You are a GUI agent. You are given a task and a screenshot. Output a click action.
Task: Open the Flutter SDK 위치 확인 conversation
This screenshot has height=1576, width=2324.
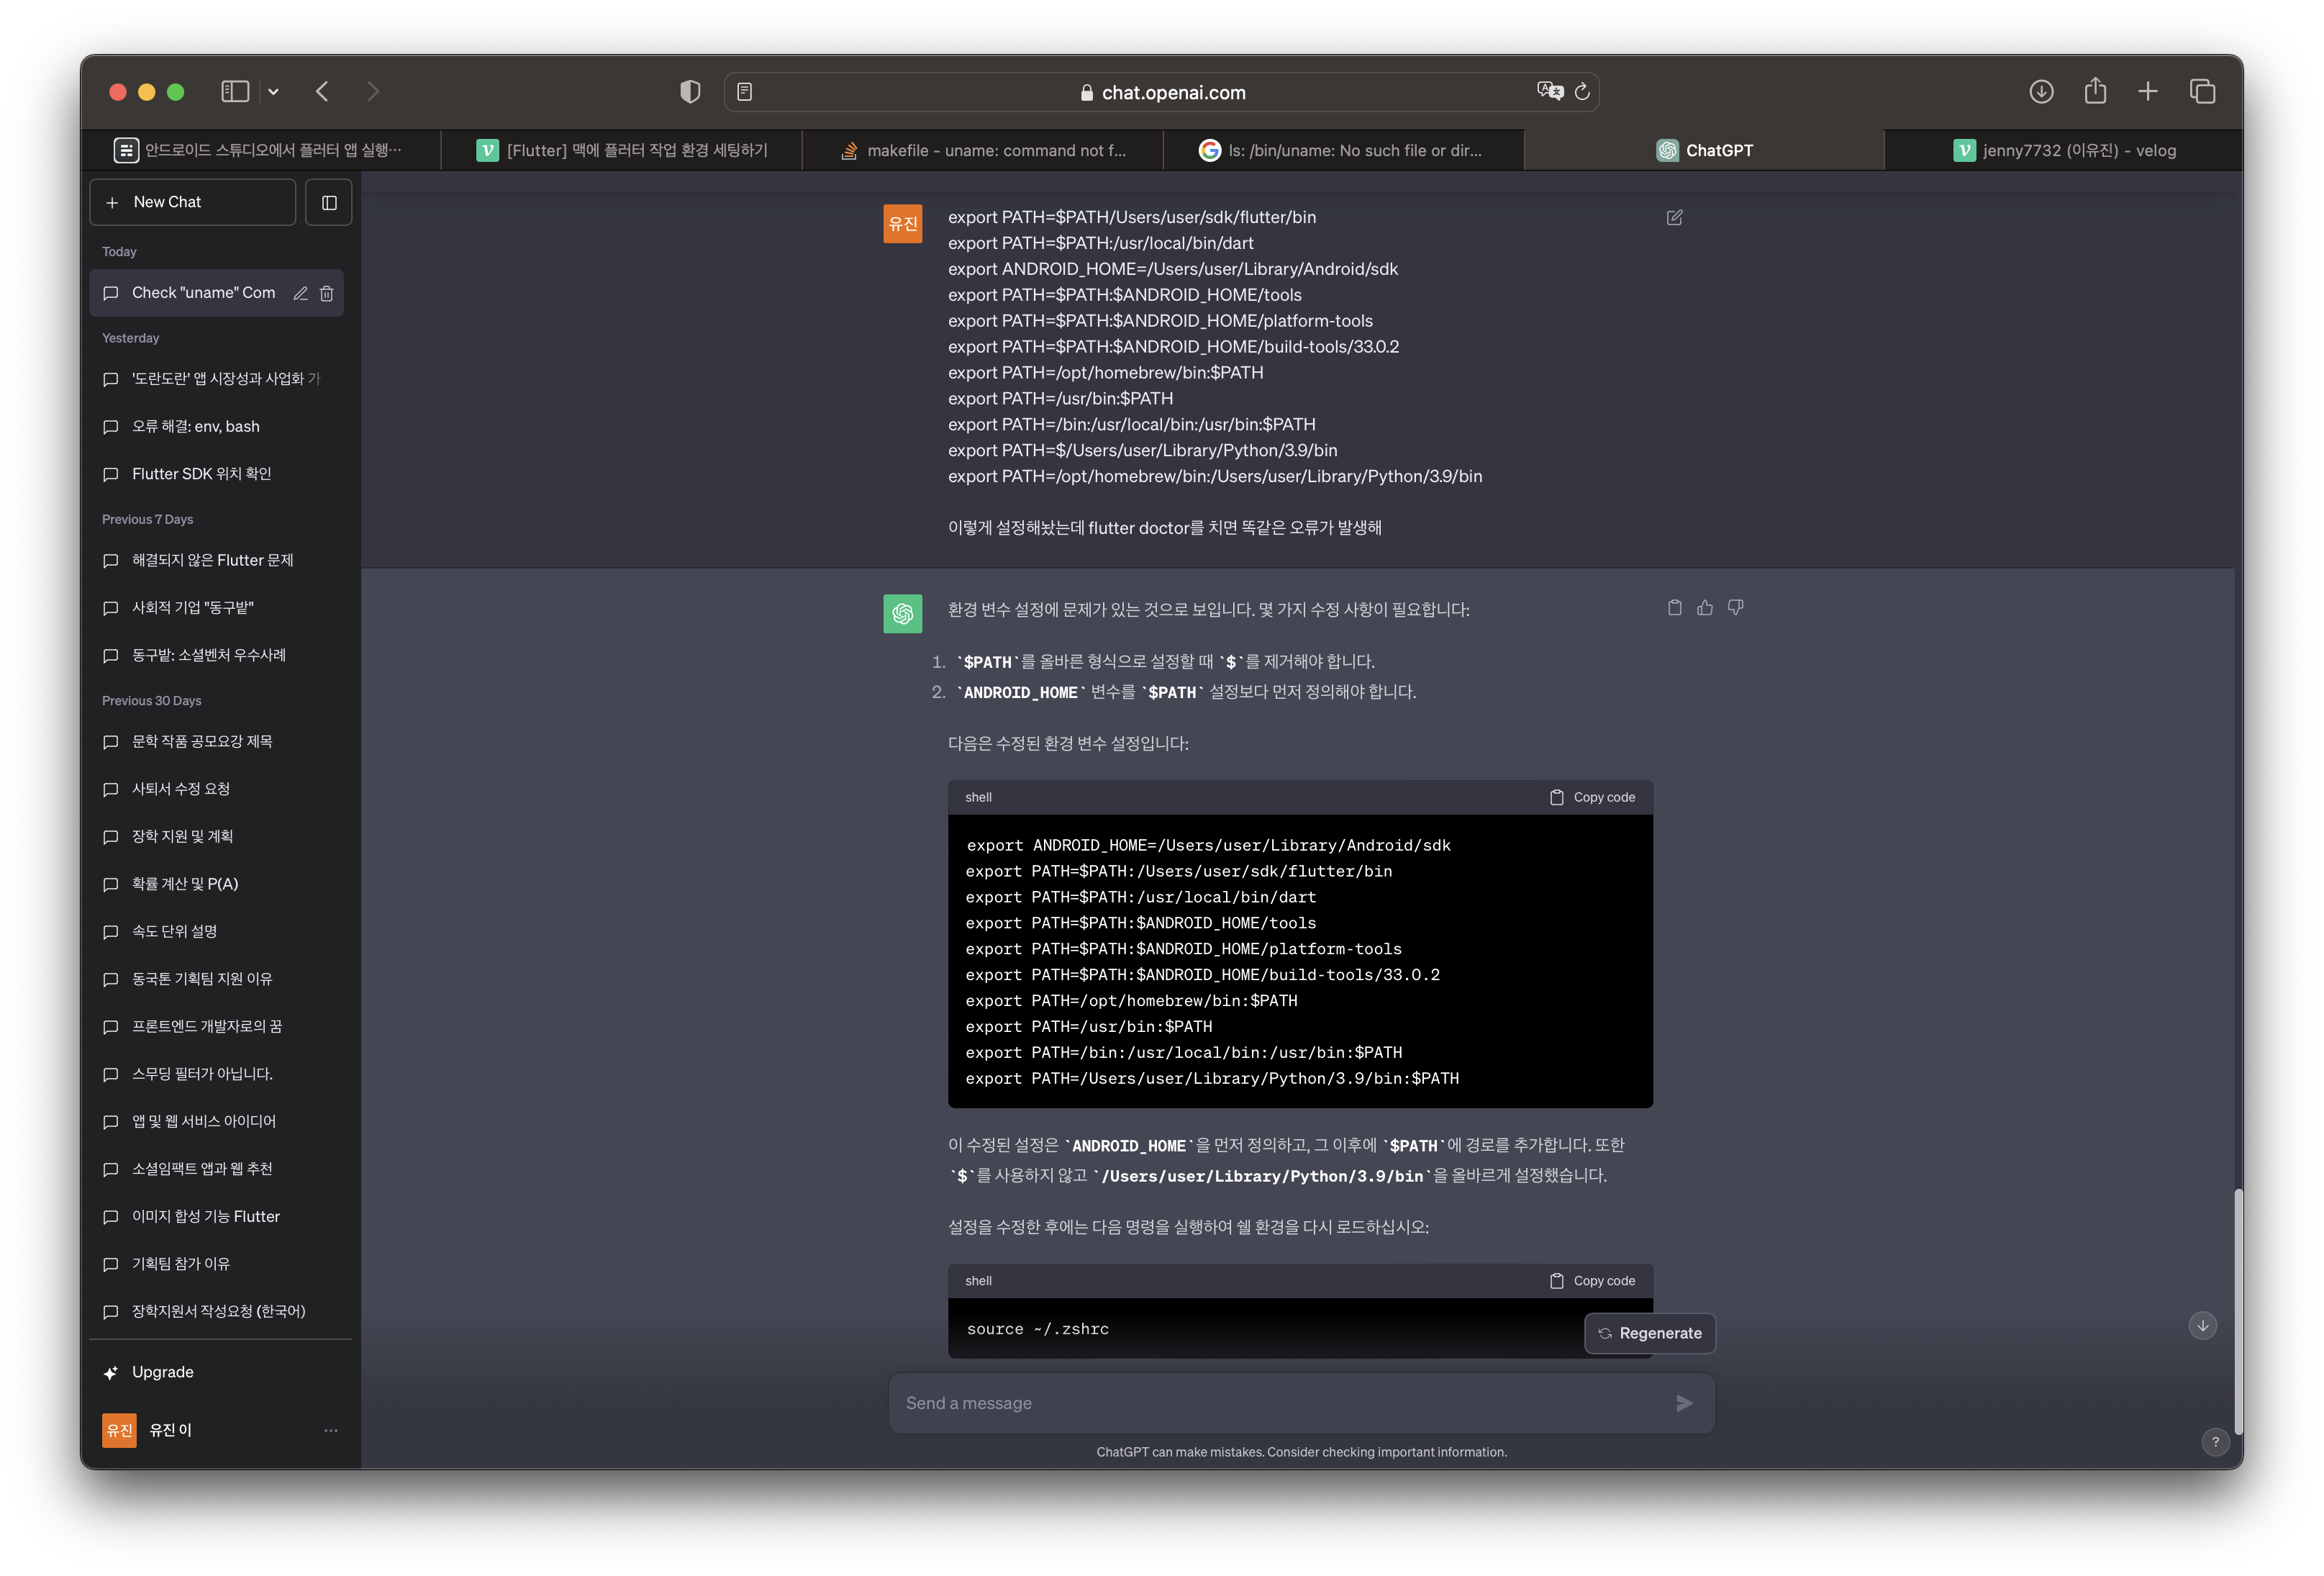[x=217, y=474]
